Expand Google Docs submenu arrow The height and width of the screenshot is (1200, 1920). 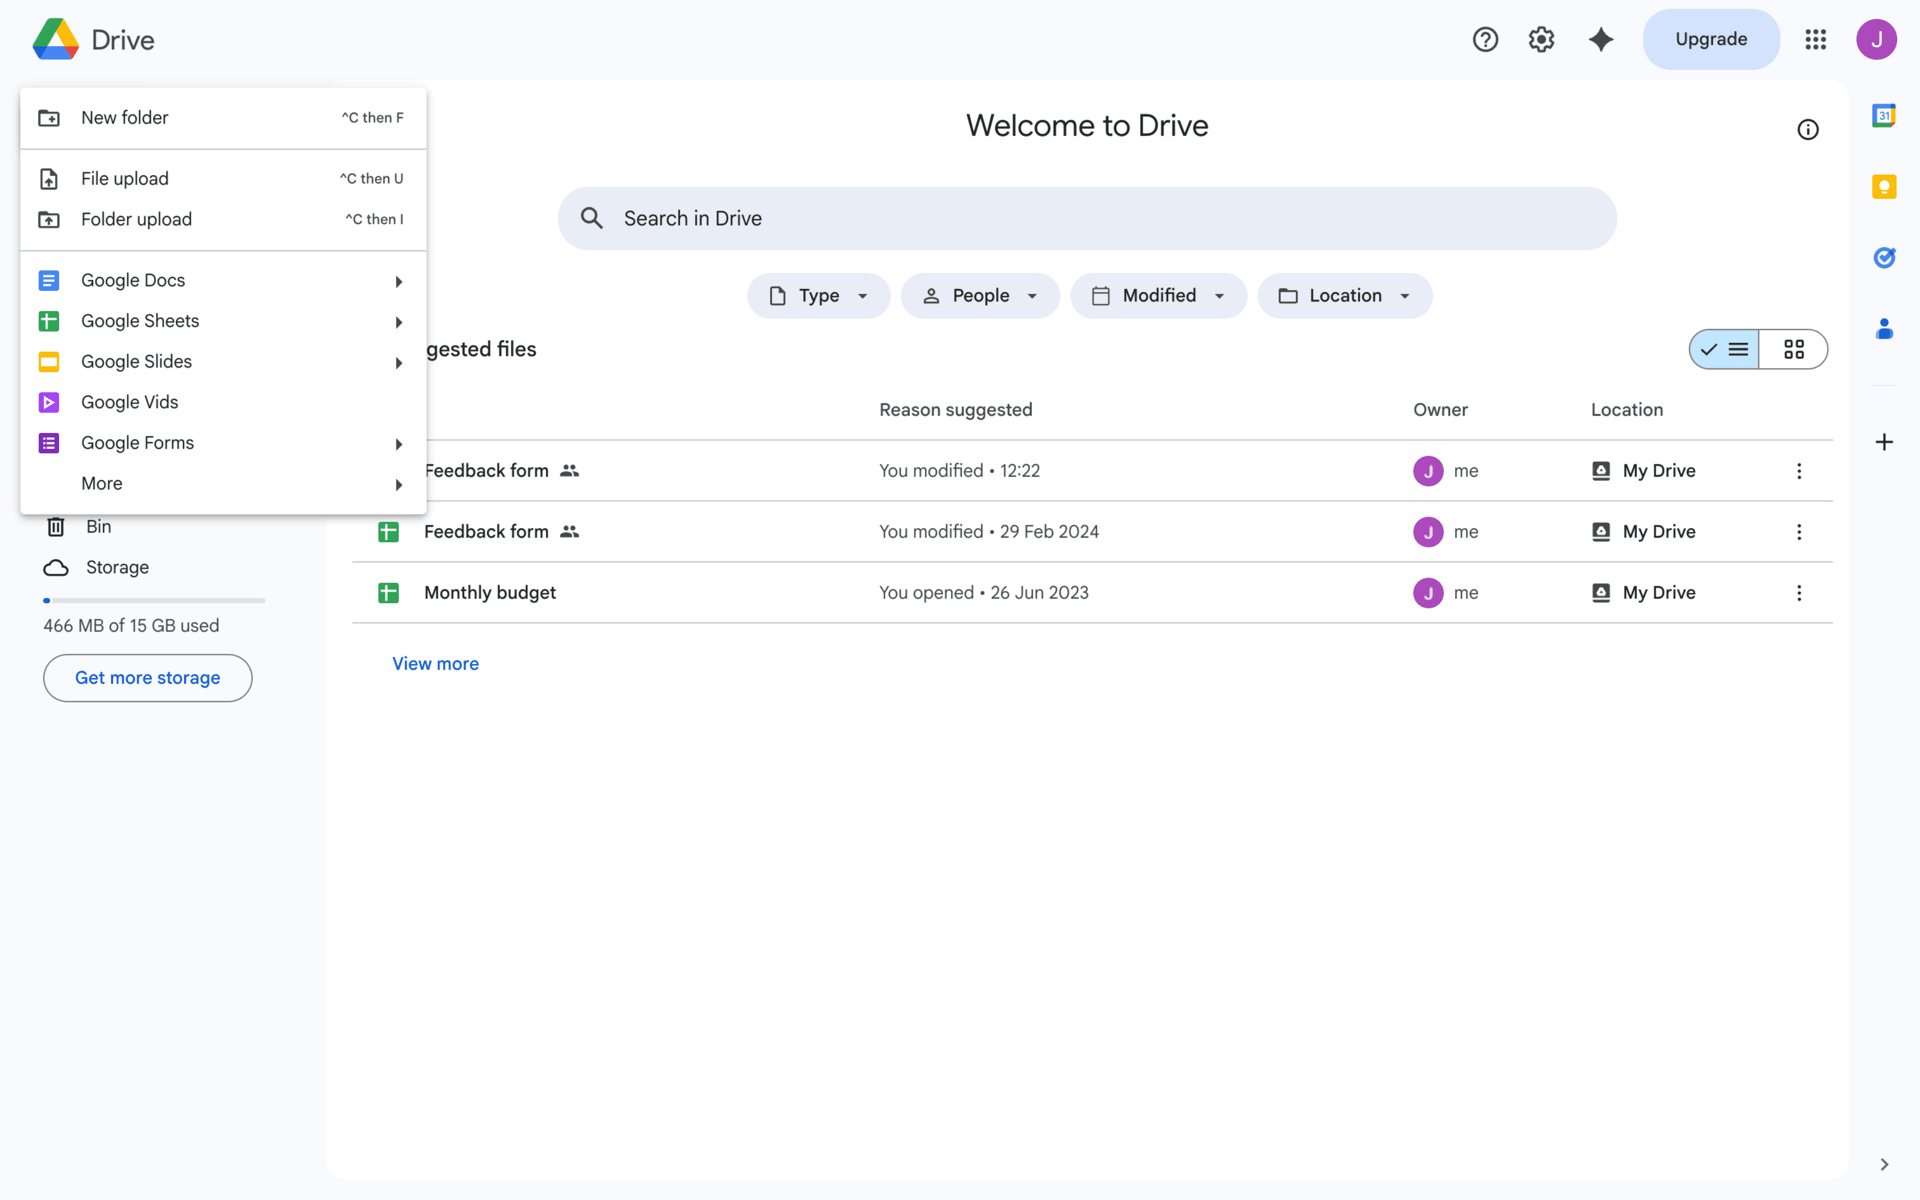[399, 282]
